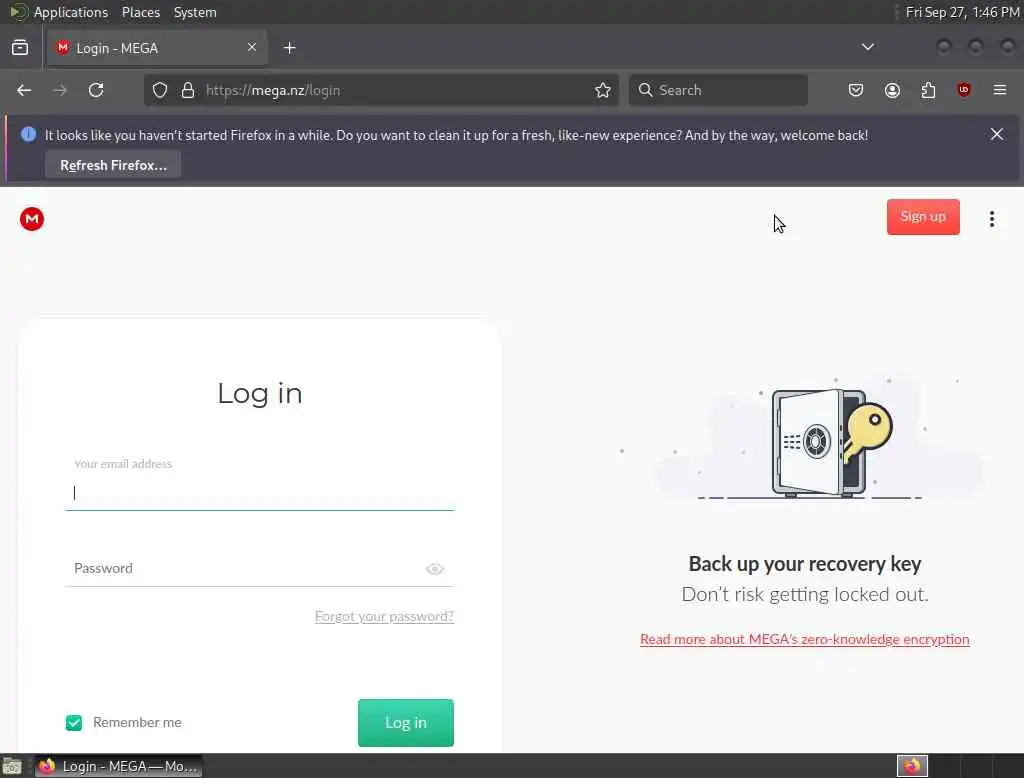The width and height of the screenshot is (1024, 778).
Task: Click the date and time clock
Action: 962,12
